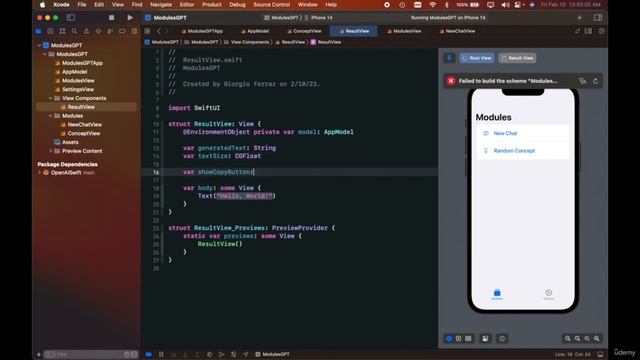Select the Result View preview

coord(517,58)
